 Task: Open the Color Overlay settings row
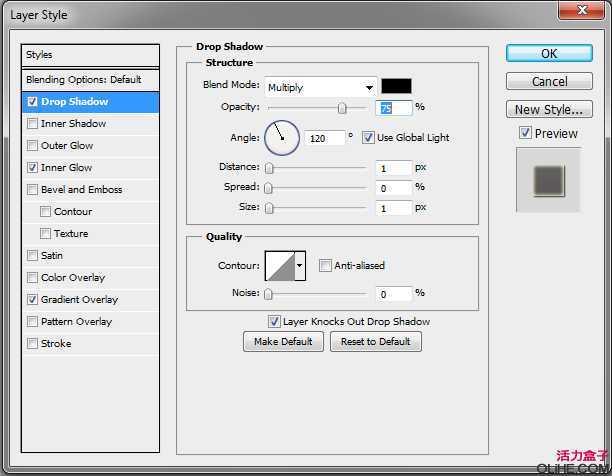point(90,277)
